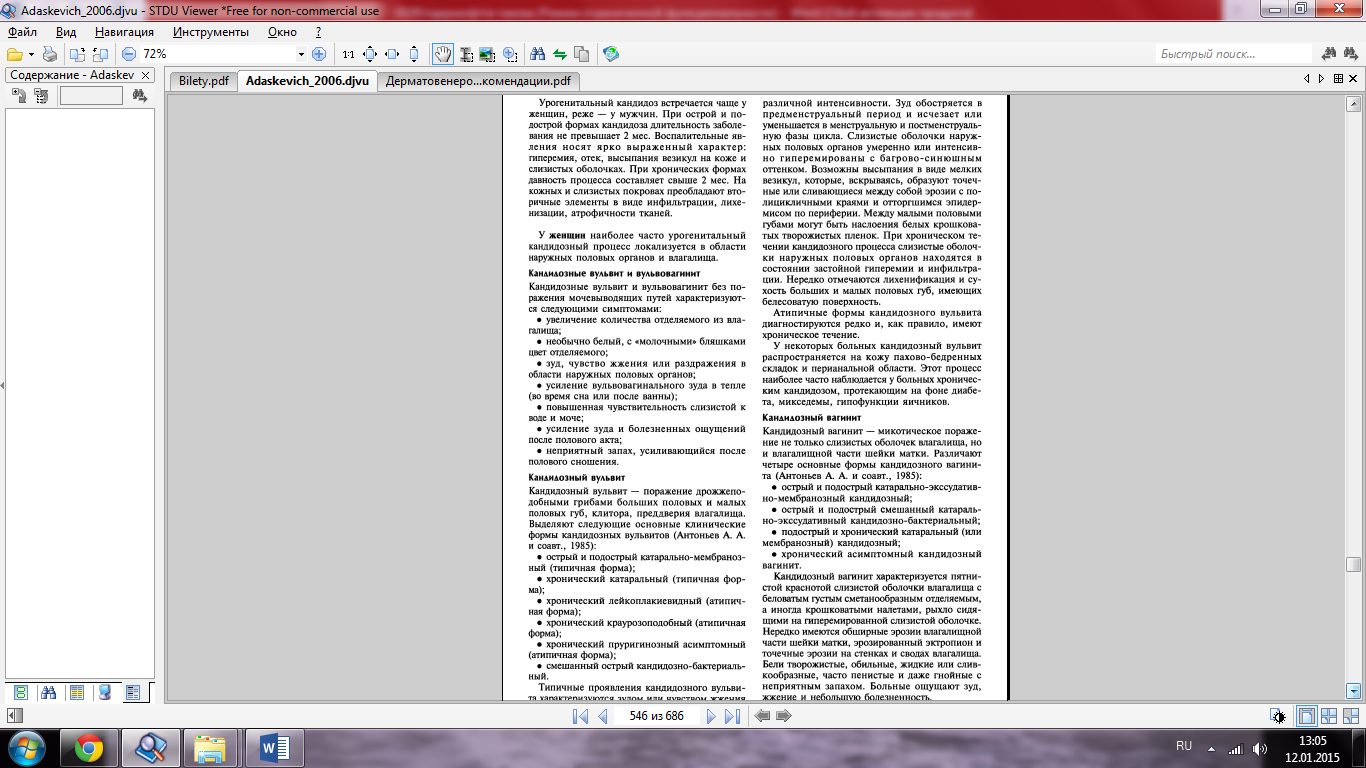Switch to the Bilety.pdf tab
The width and height of the screenshot is (1366, 768).
(x=204, y=81)
